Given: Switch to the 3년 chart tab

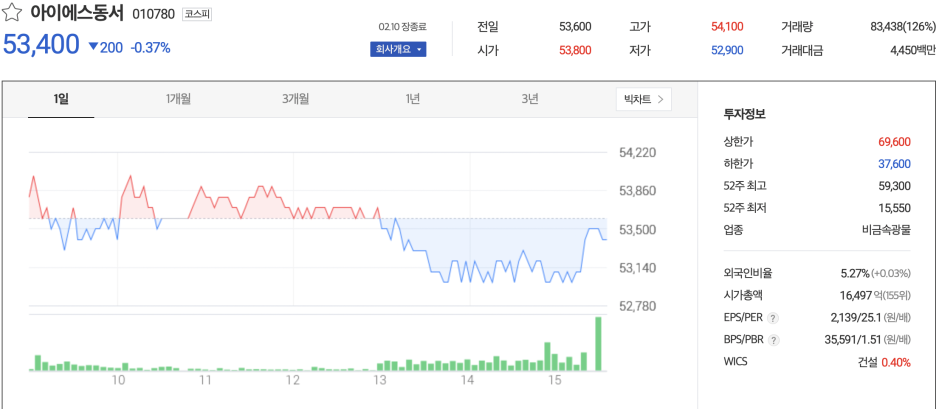Looking at the screenshot, I should (529, 99).
